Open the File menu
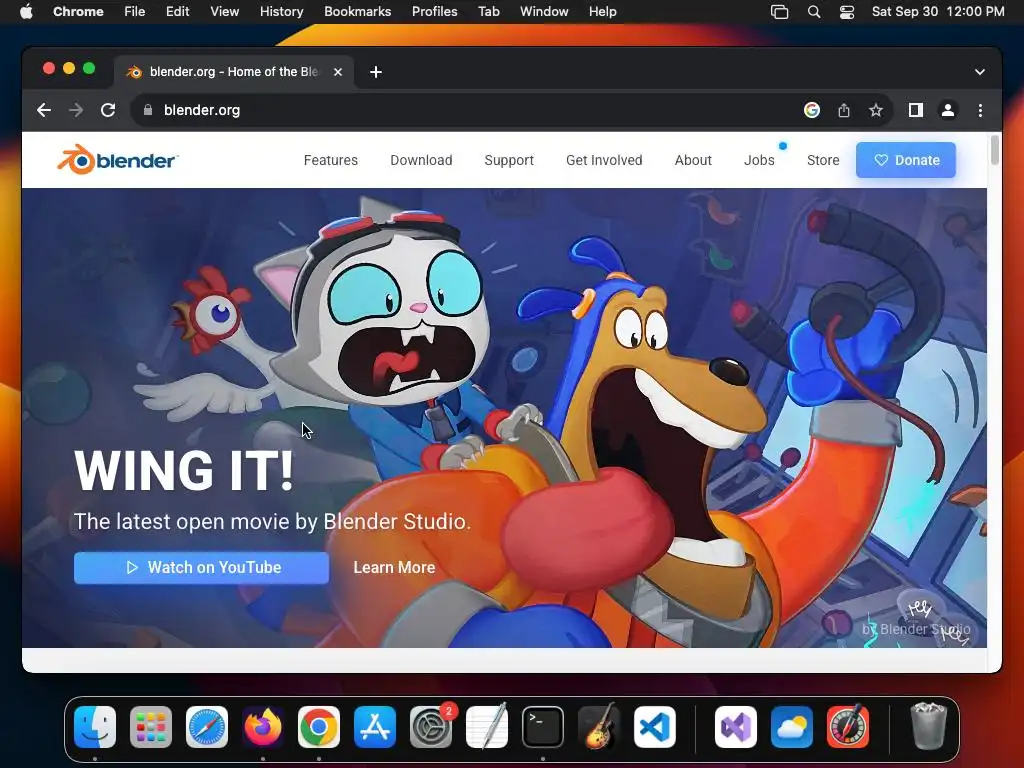Screen dimensions: 1024x768 pos(135,12)
